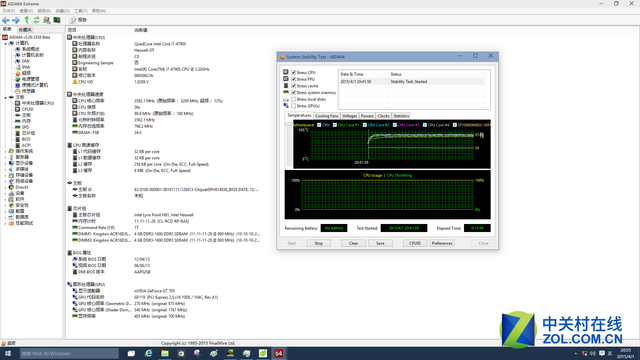Click the people/users toolbar icon
The width and height of the screenshot is (640, 360).
pyautogui.click(x=47, y=20)
